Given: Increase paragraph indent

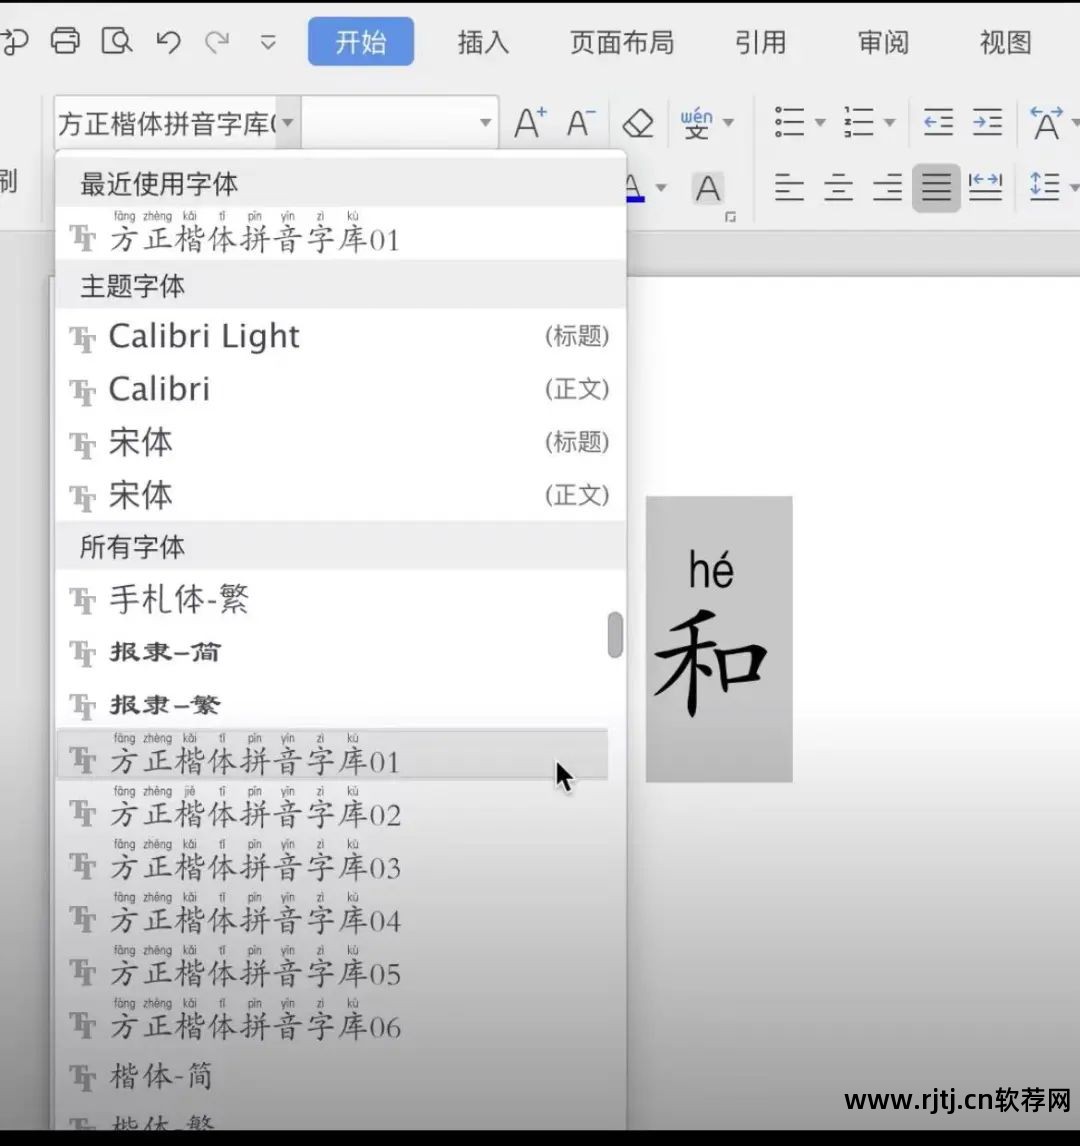Looking at the screenshot, I should [x=987, y=122].
